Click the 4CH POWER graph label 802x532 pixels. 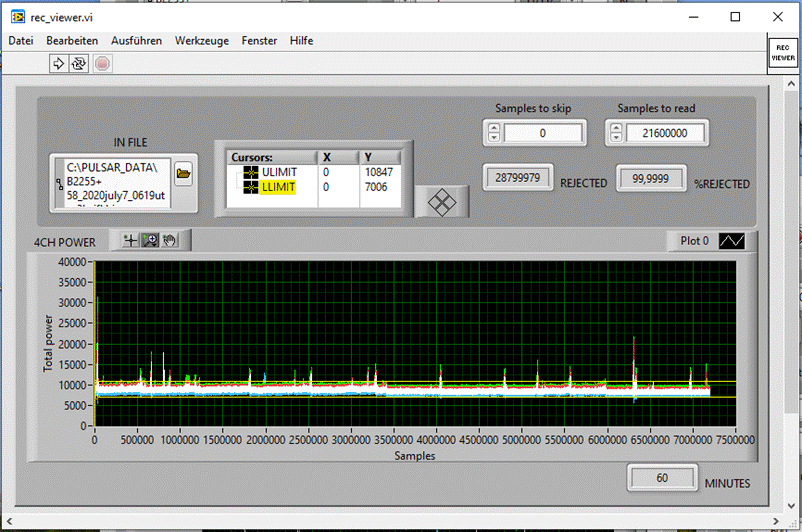(x=65, y=242)
